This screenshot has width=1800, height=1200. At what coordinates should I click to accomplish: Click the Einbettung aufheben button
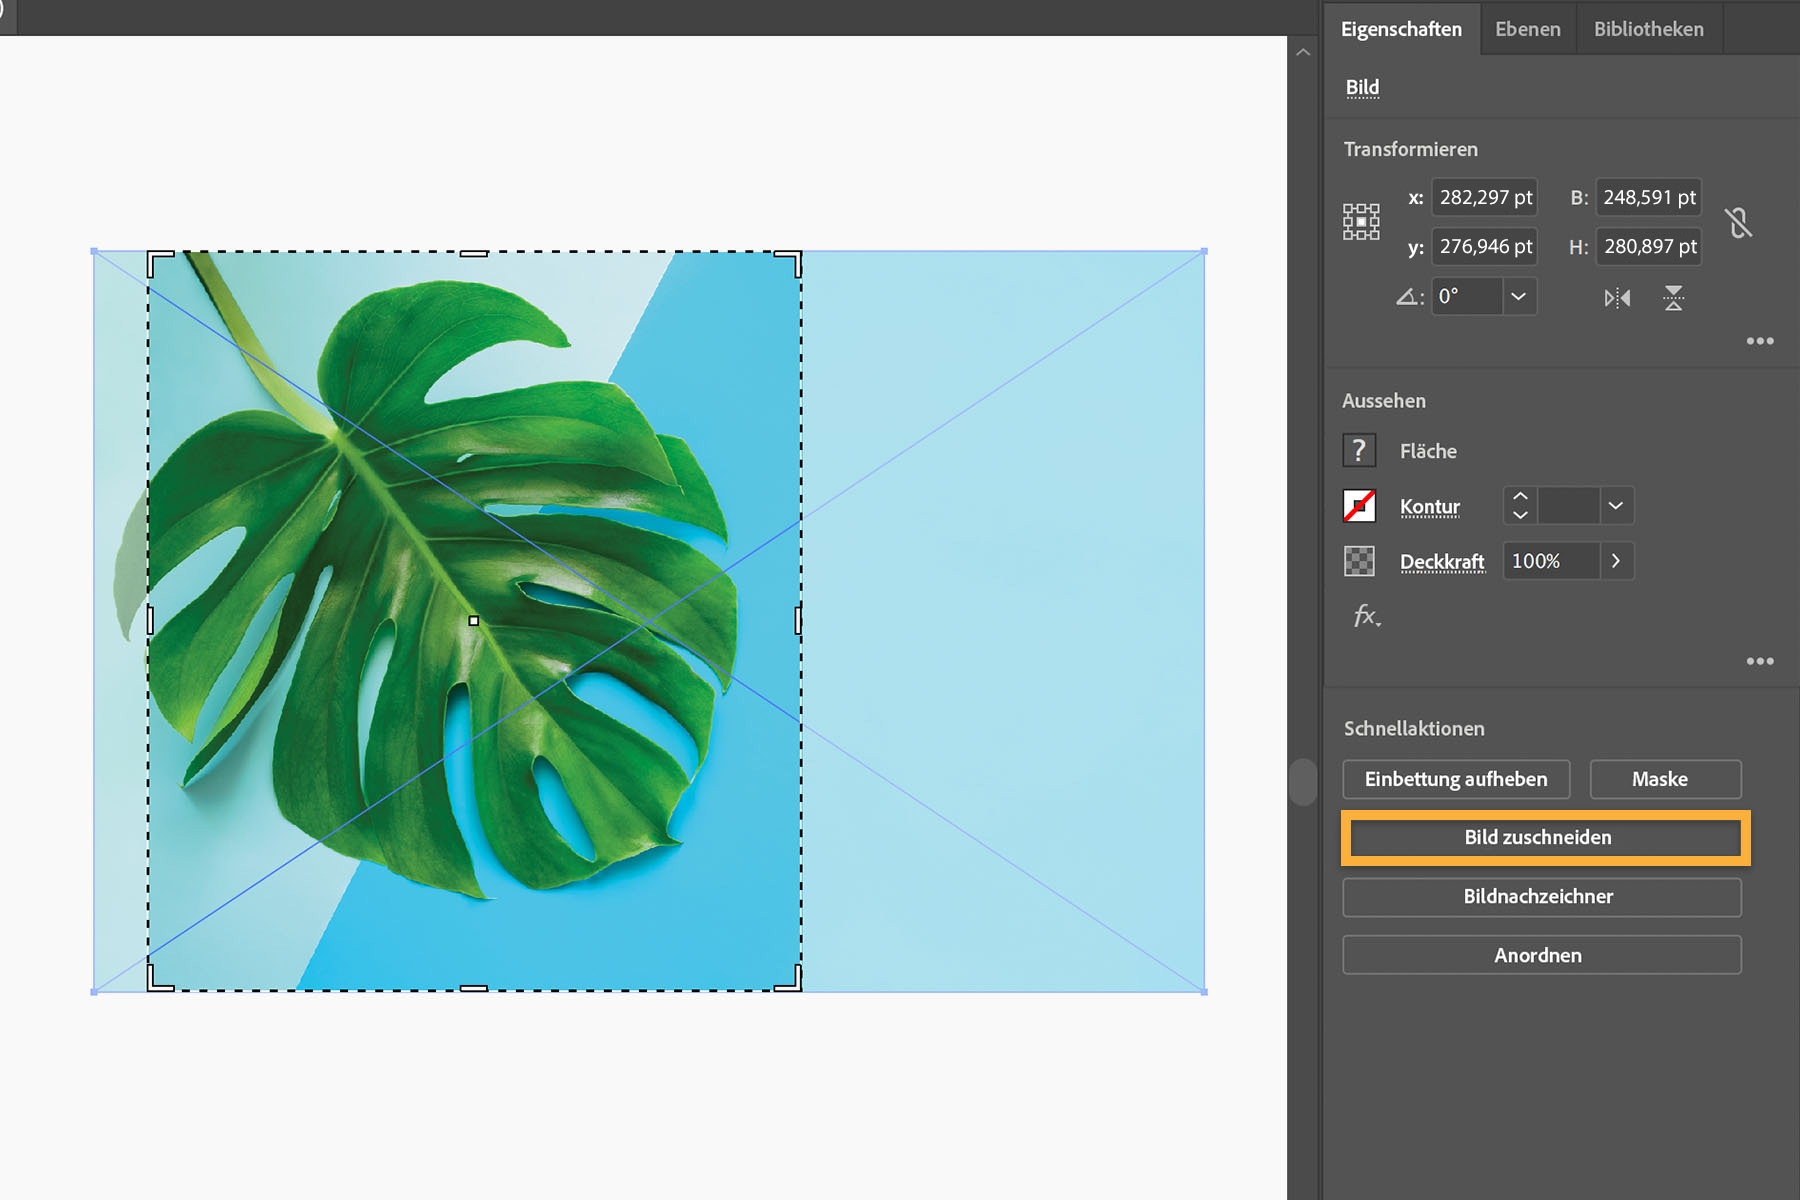pyautogui.click(x=1456, y=779)
